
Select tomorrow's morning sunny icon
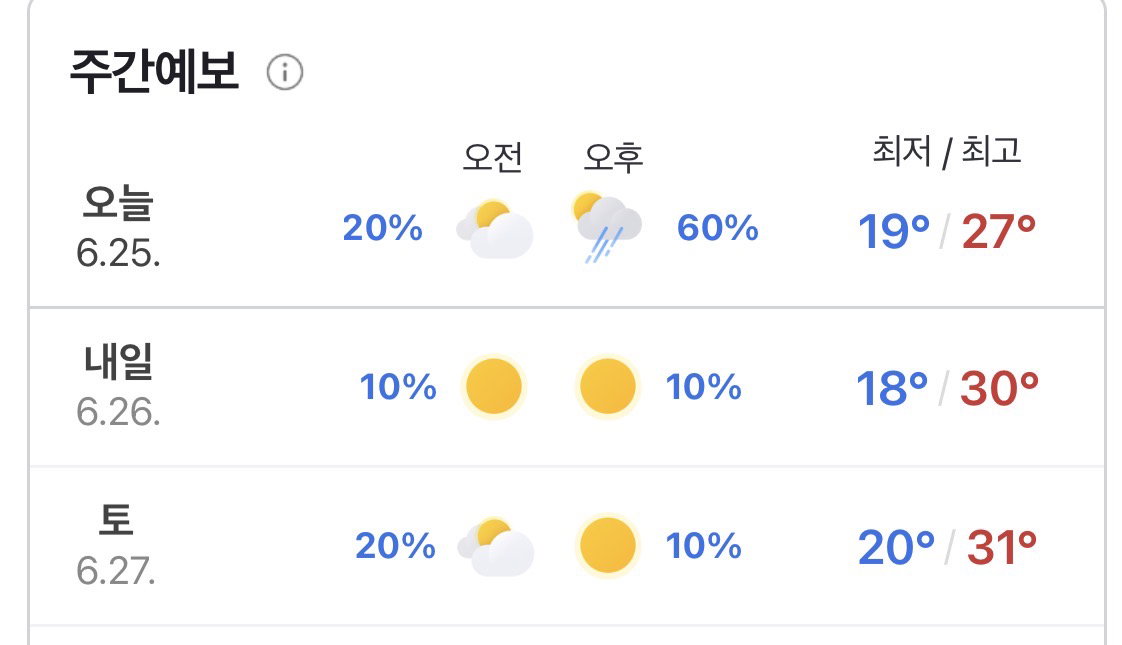tap(494, 387)
